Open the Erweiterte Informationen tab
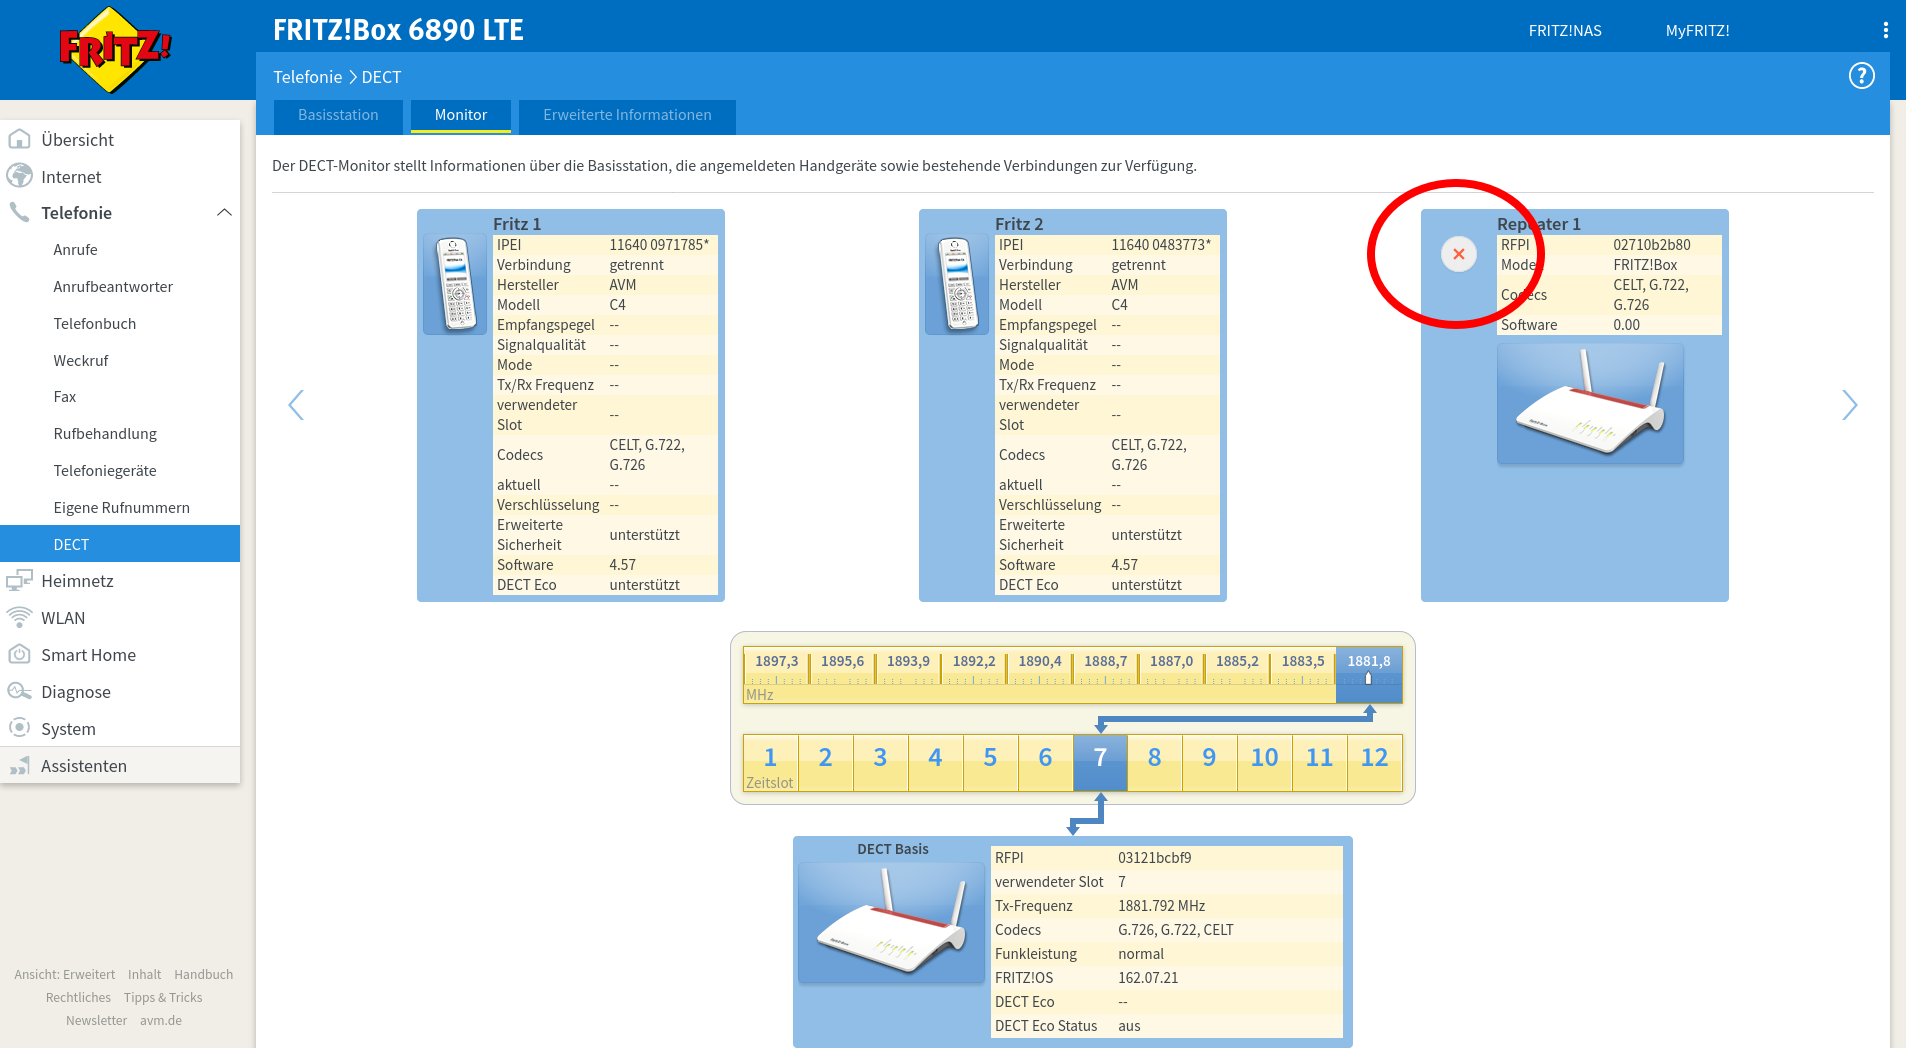This screenshot has width=1906, height=1048. click(627, 115)
